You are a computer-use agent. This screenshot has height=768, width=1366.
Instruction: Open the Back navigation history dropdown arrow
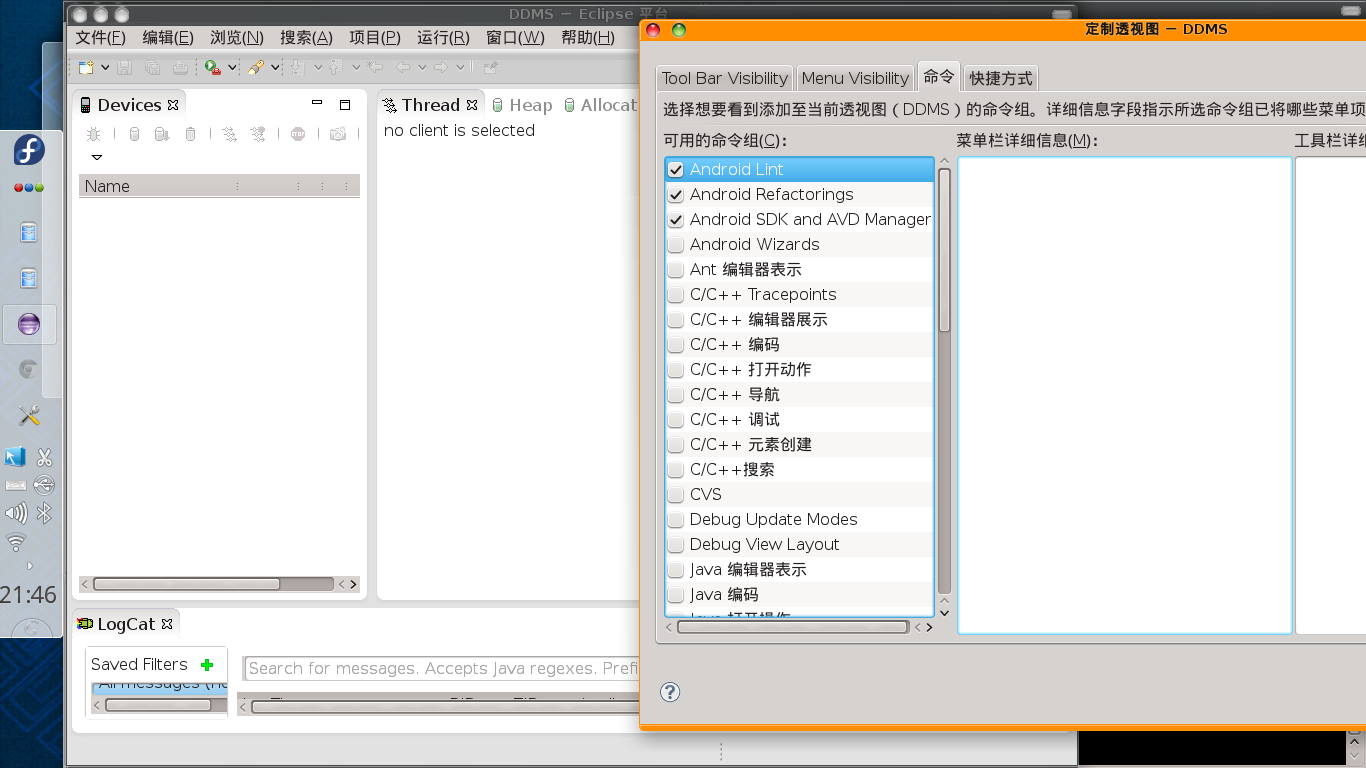422,67
